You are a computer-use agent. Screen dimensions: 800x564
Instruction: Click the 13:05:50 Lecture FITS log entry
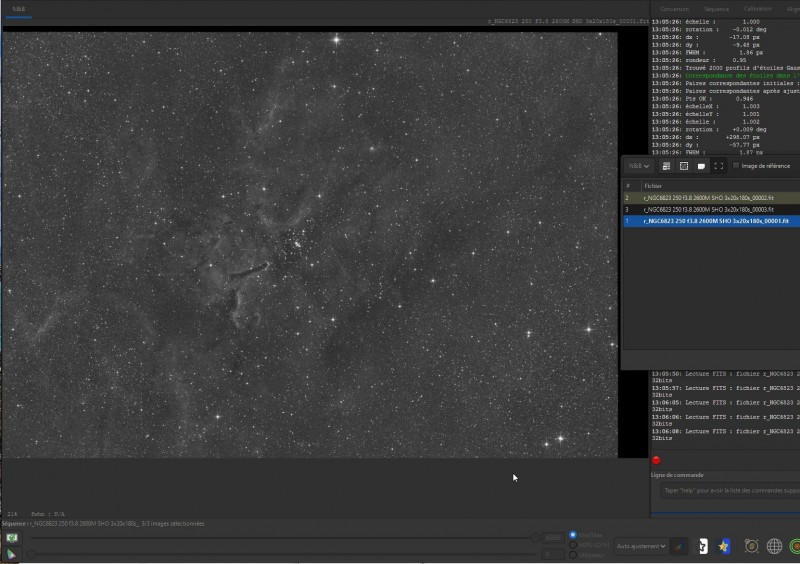(726, 377)
